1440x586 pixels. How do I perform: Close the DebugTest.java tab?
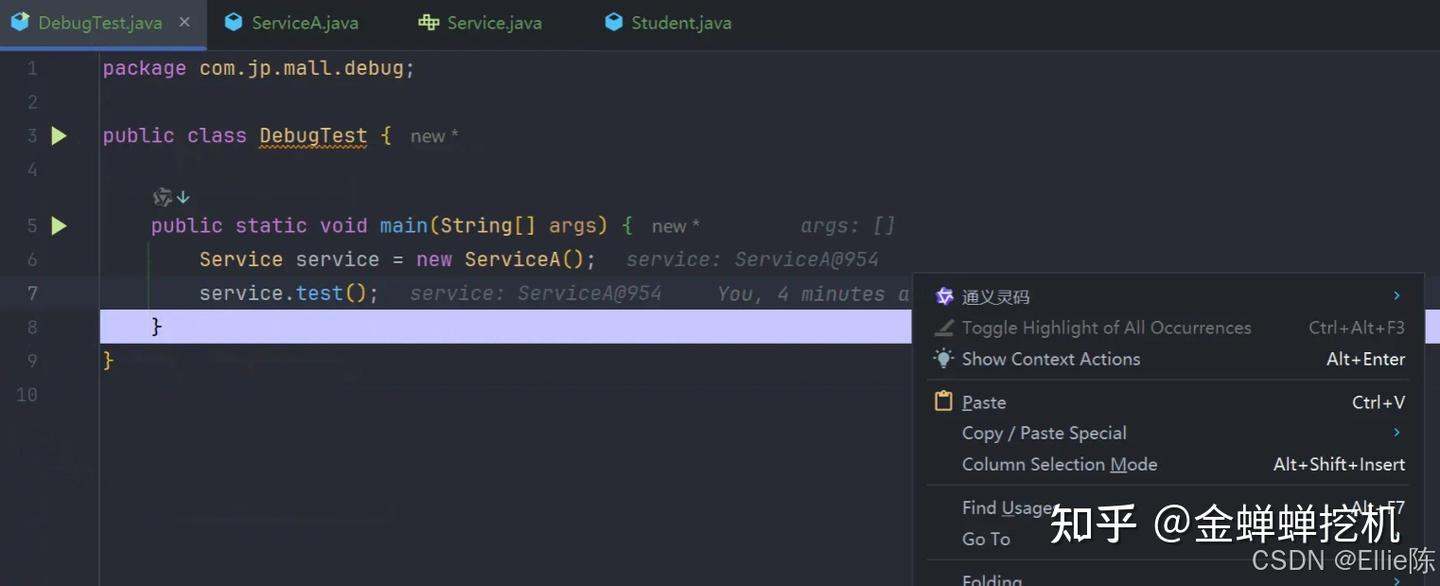(x=183, y=21)
